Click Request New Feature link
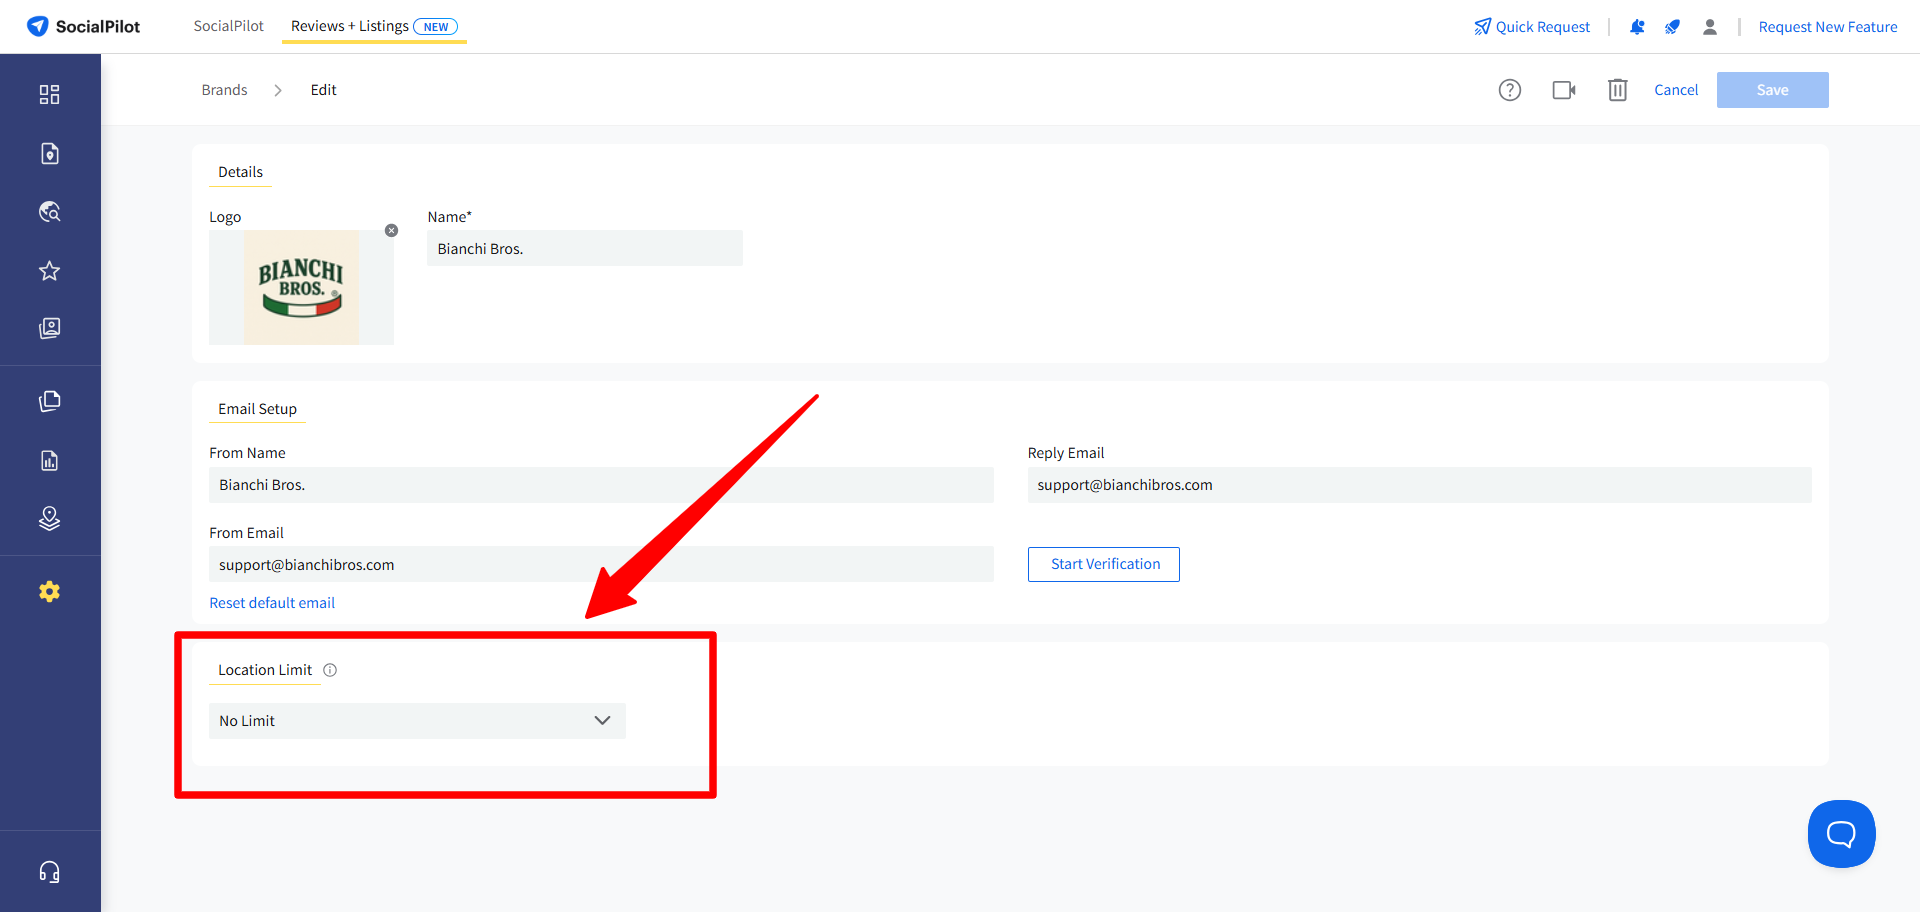The height and width of the screenshot is (912, 1920). [x=1828, y=27]
